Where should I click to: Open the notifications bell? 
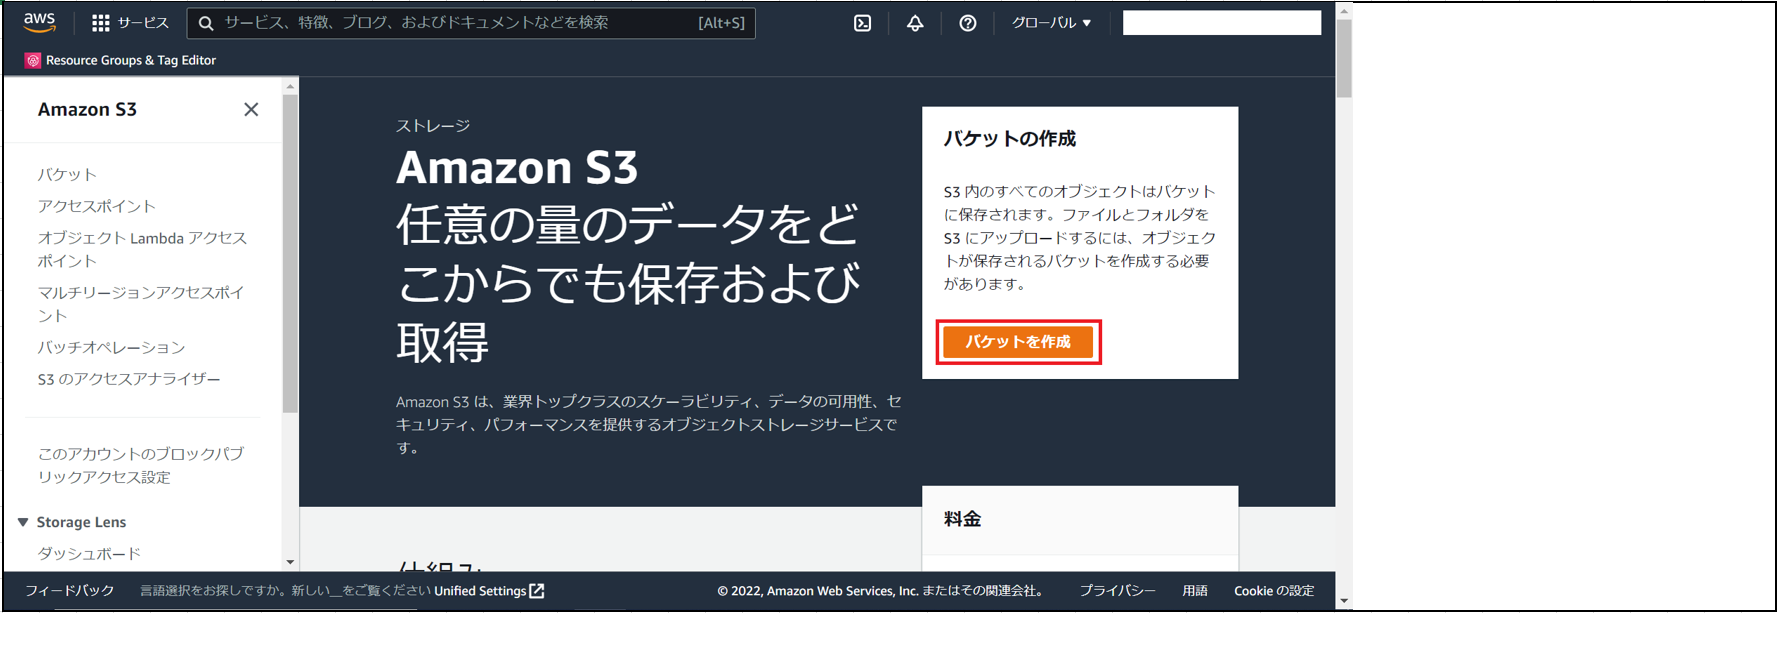click(915, 23)
